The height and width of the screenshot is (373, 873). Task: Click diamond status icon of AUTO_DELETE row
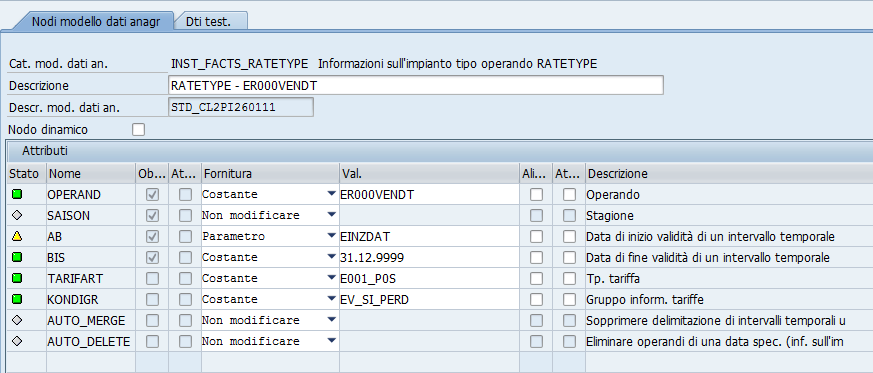17,341
